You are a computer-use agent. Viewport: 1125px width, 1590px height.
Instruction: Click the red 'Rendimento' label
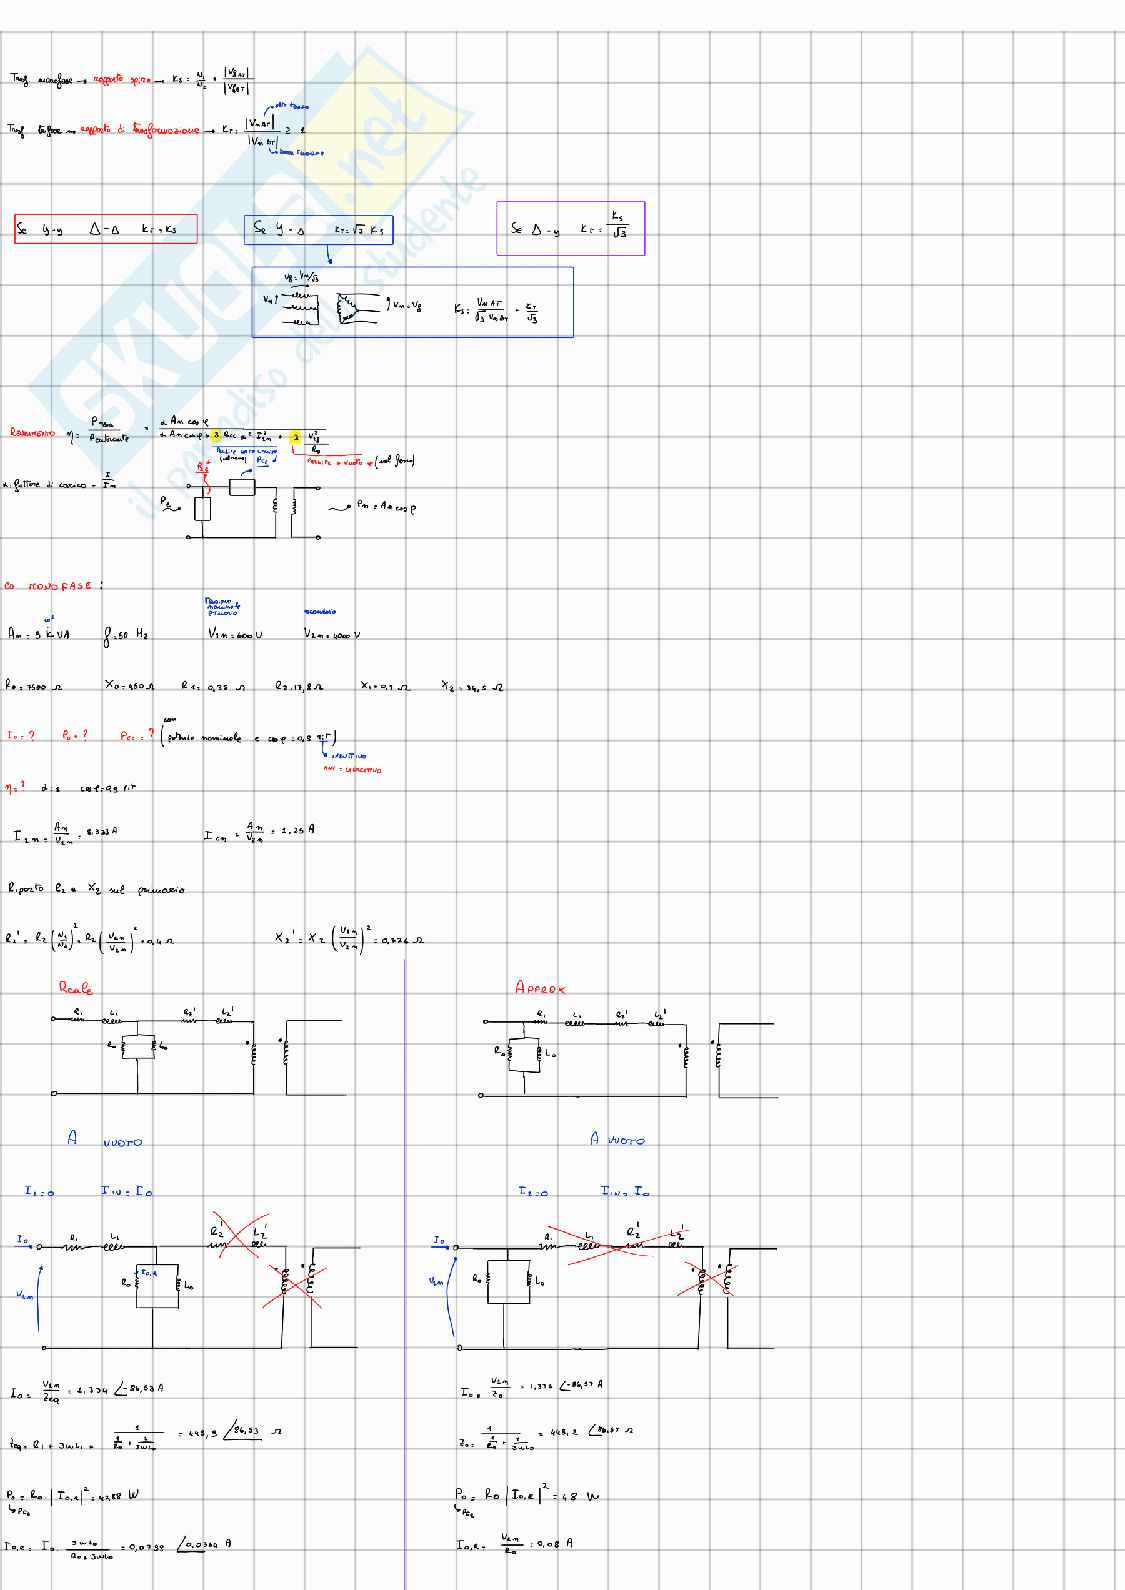click(34, 432)
